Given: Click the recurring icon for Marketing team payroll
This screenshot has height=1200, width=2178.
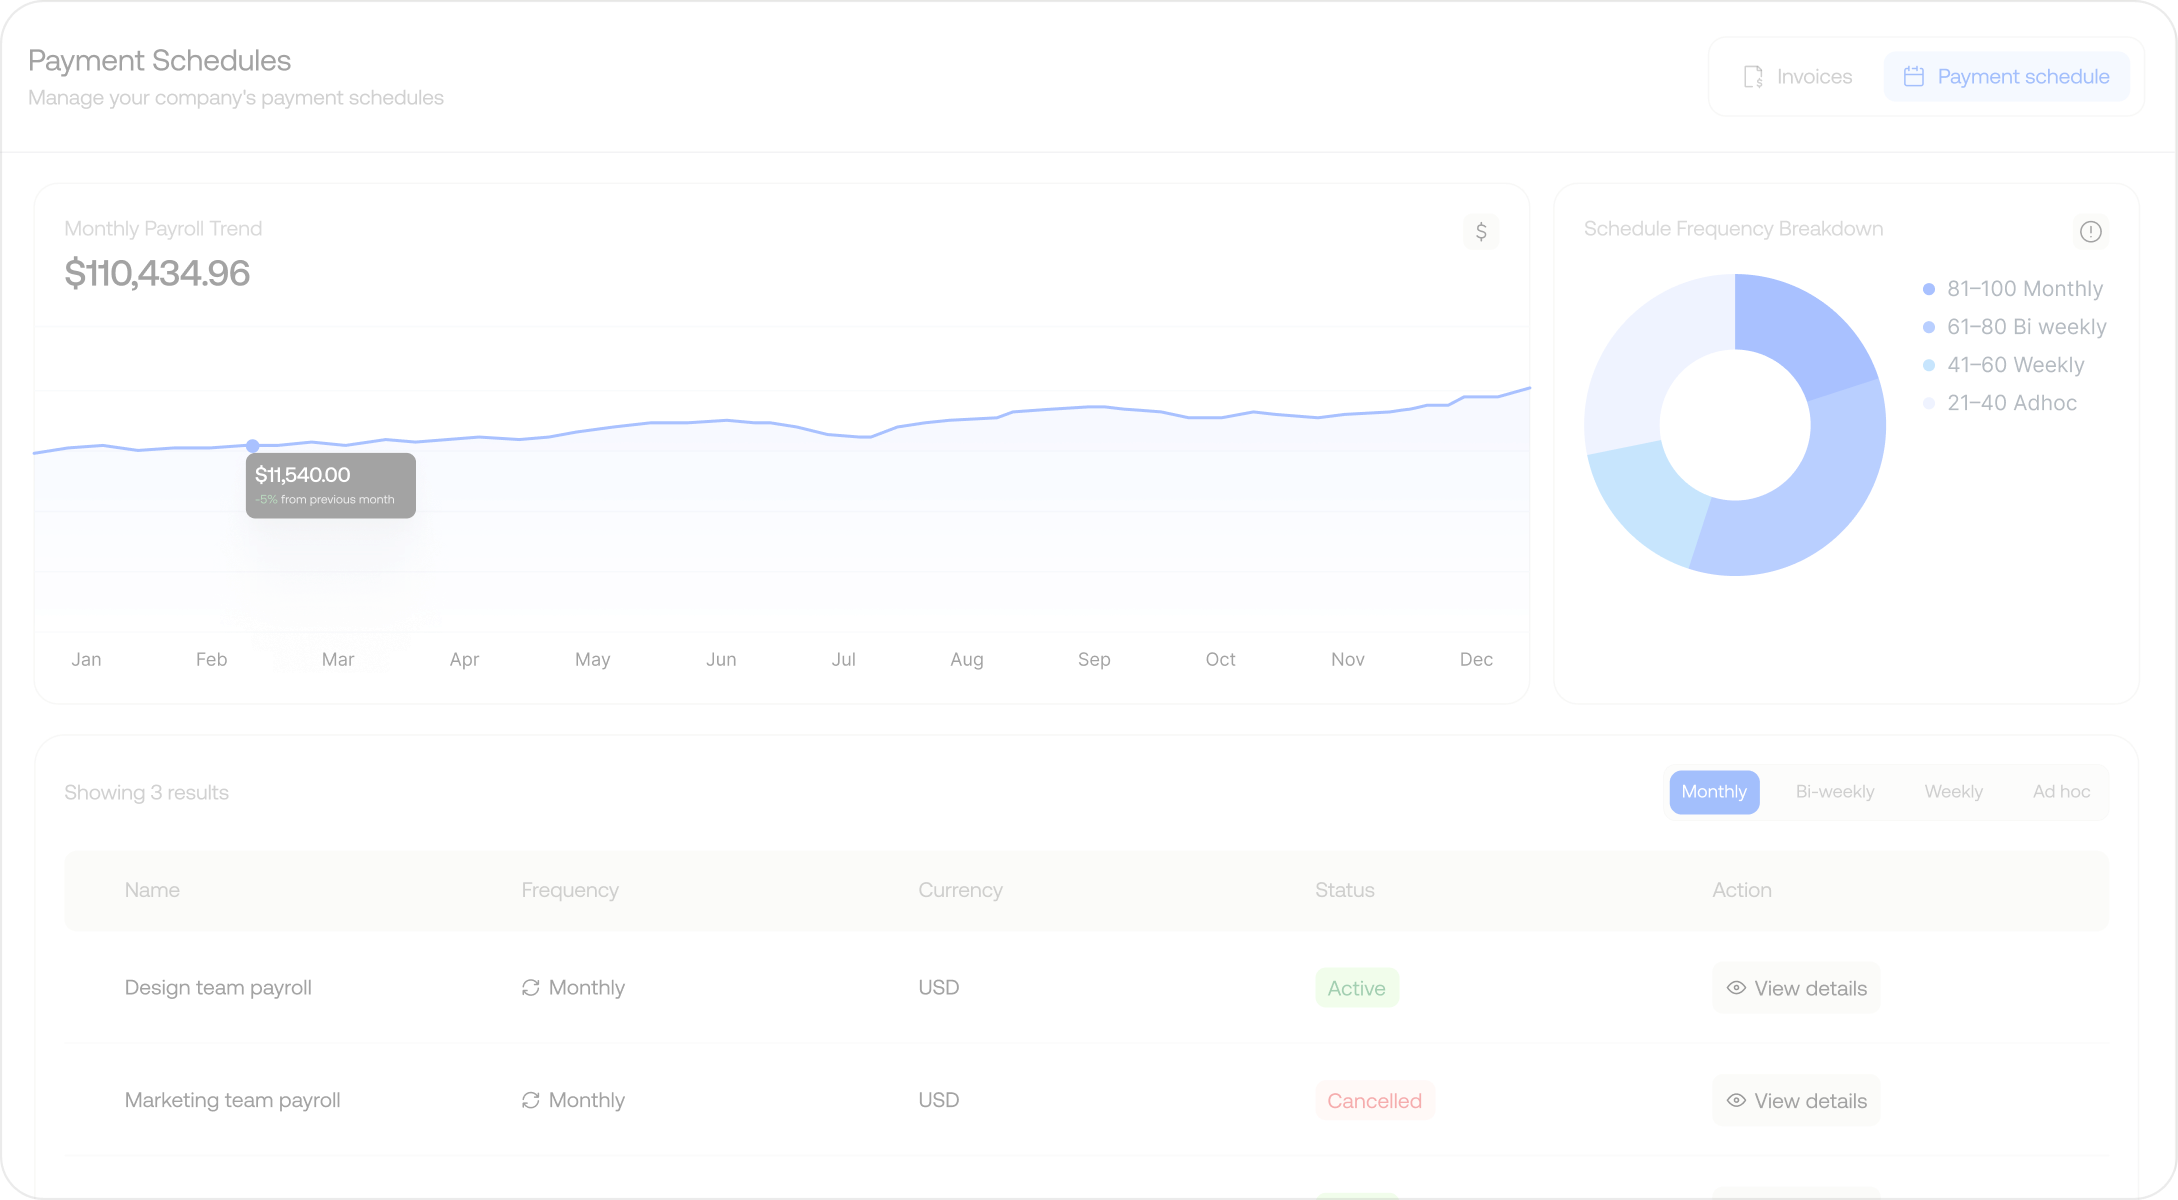Looking at the screenshot, I should [x=531, y=1100].
